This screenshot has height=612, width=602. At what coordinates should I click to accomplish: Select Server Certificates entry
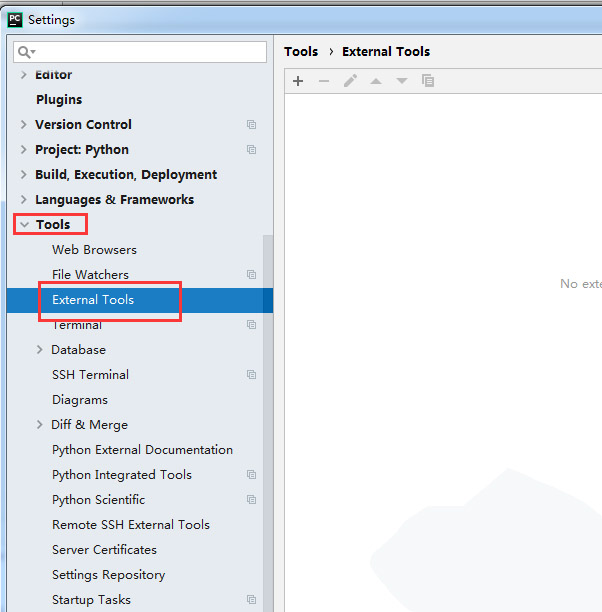(x=104, y=550)
